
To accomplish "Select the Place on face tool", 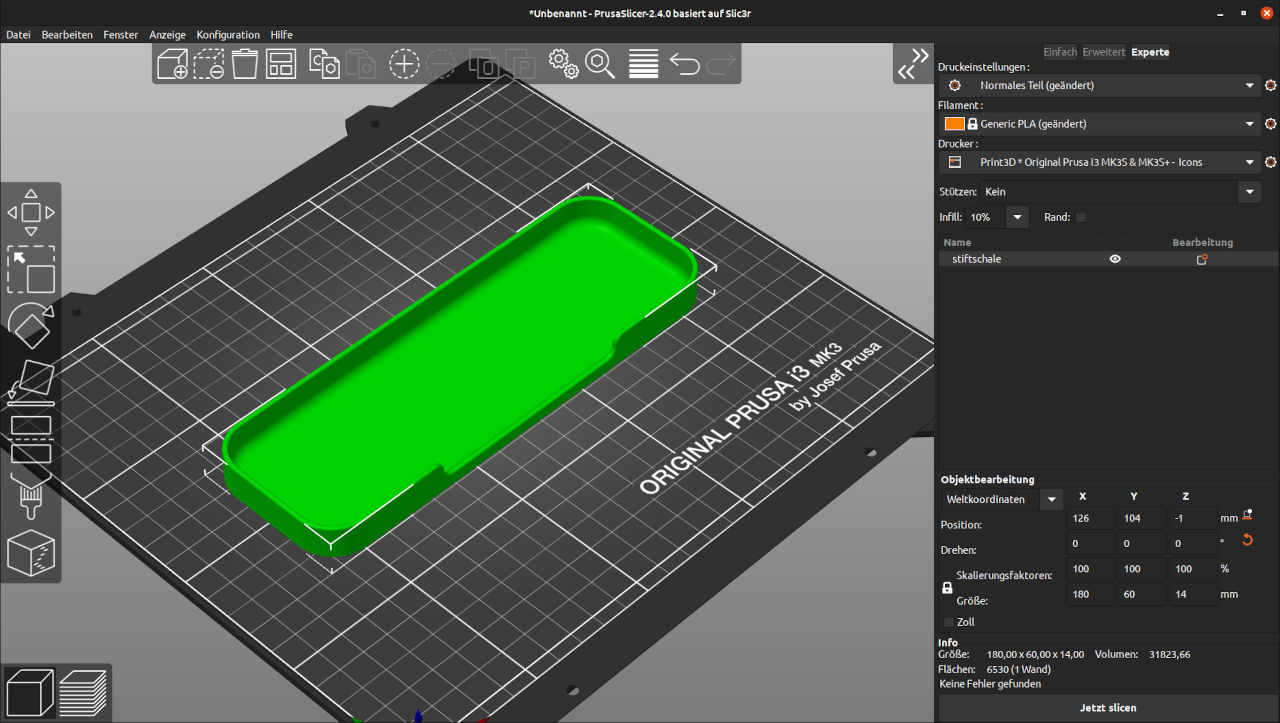I will 31,381.
